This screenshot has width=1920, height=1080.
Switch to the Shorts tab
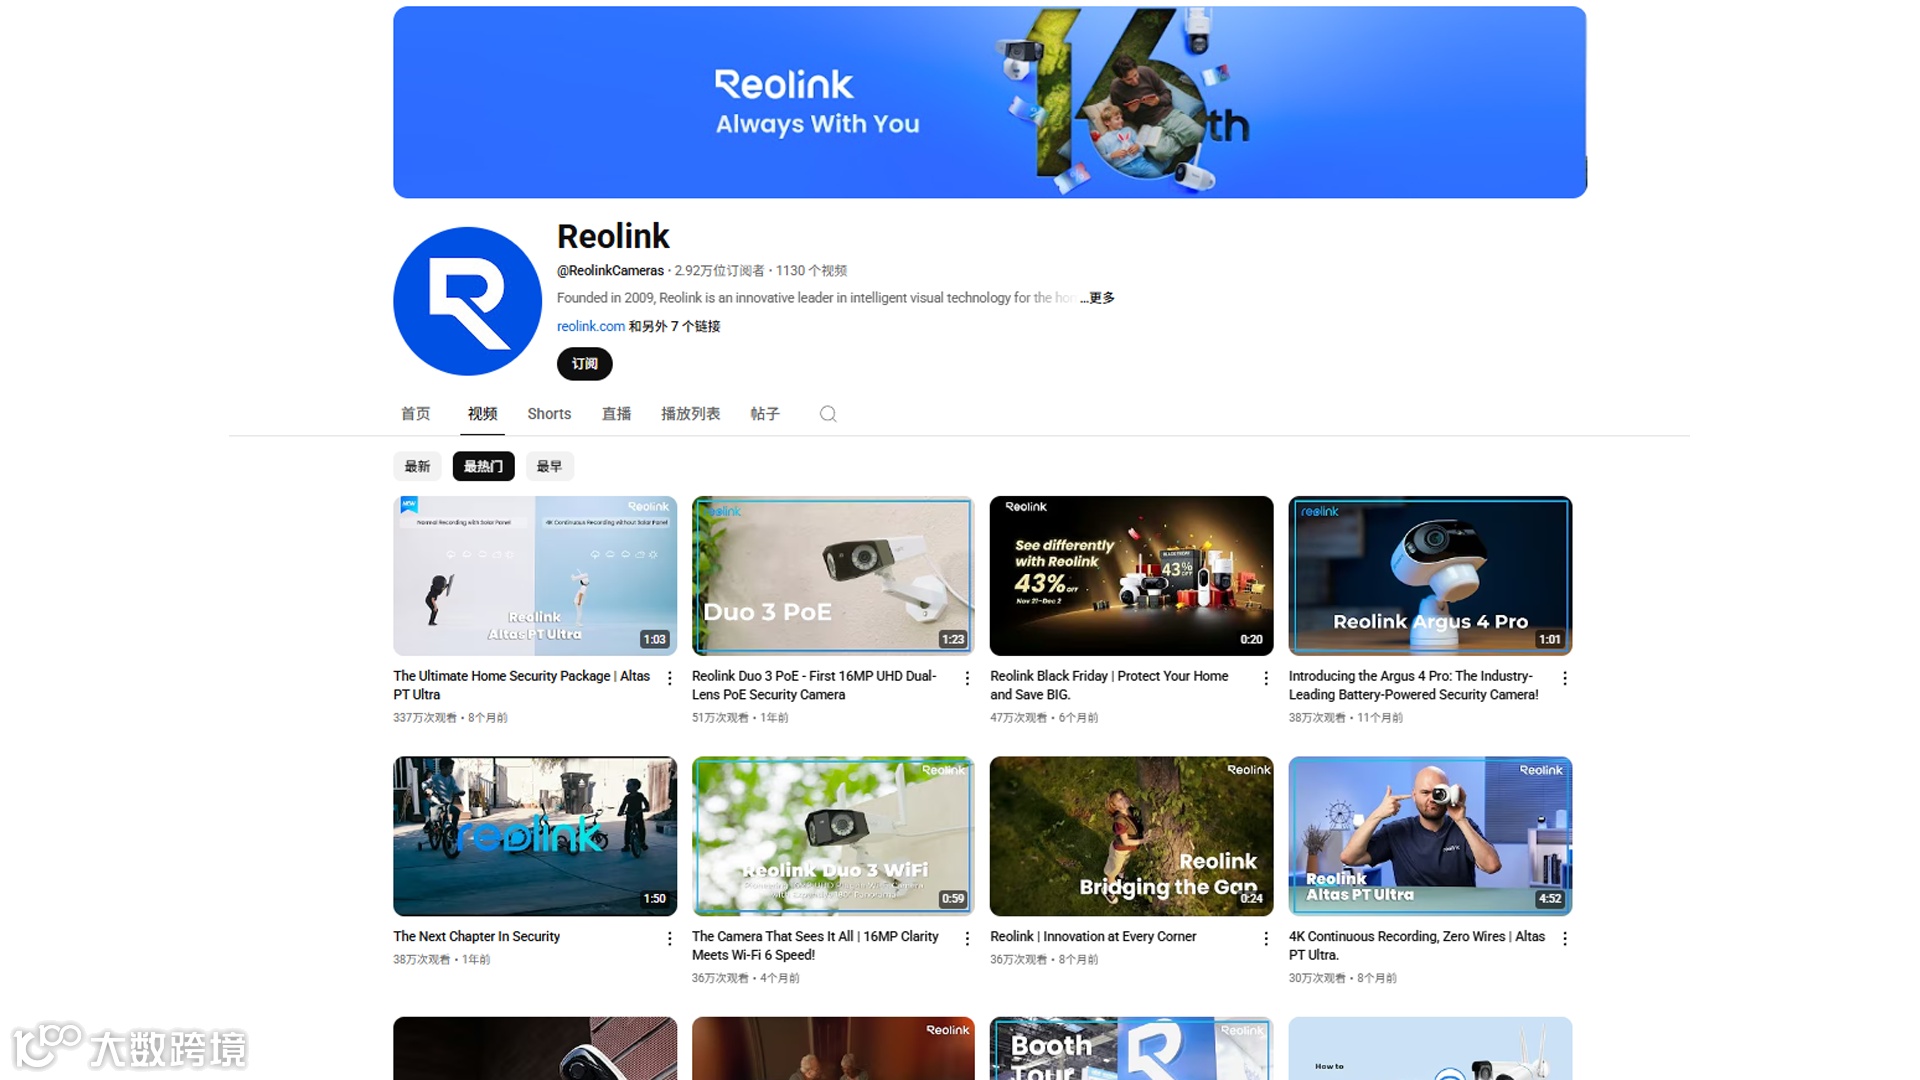(549, 414)
